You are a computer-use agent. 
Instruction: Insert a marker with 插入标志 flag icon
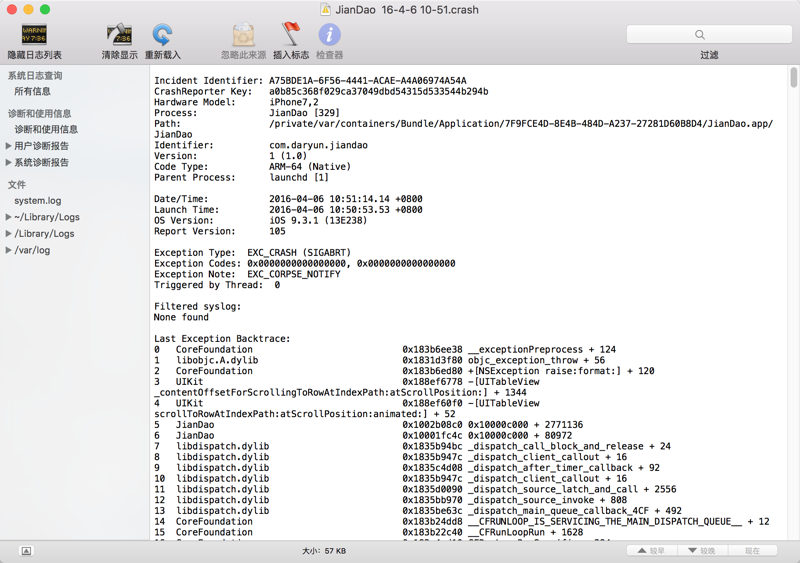click(291, 34)
